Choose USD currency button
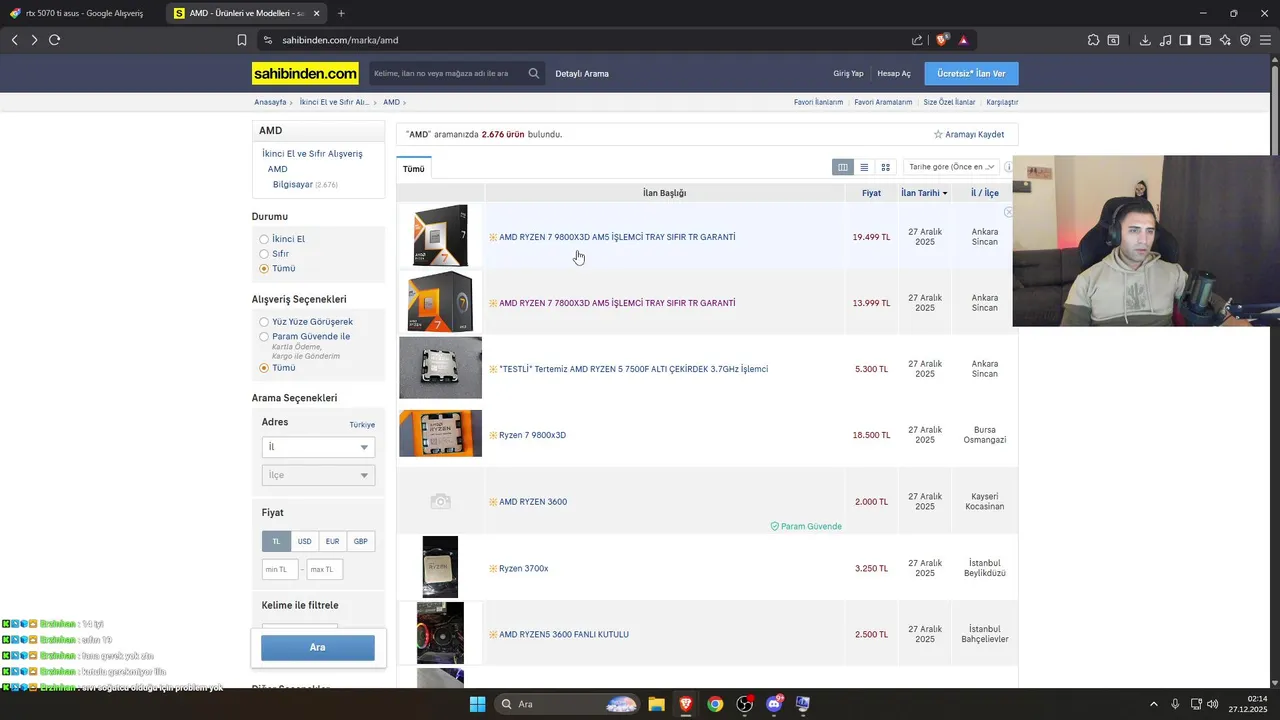The image size is (1280, 720). pyautogui.click(x=304, y=541)
